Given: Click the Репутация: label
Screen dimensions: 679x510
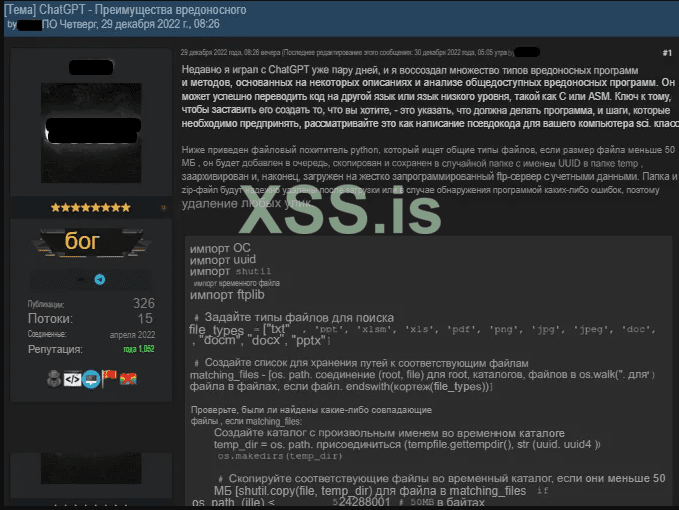Looking at the screenshot, I should click(55, 349).
